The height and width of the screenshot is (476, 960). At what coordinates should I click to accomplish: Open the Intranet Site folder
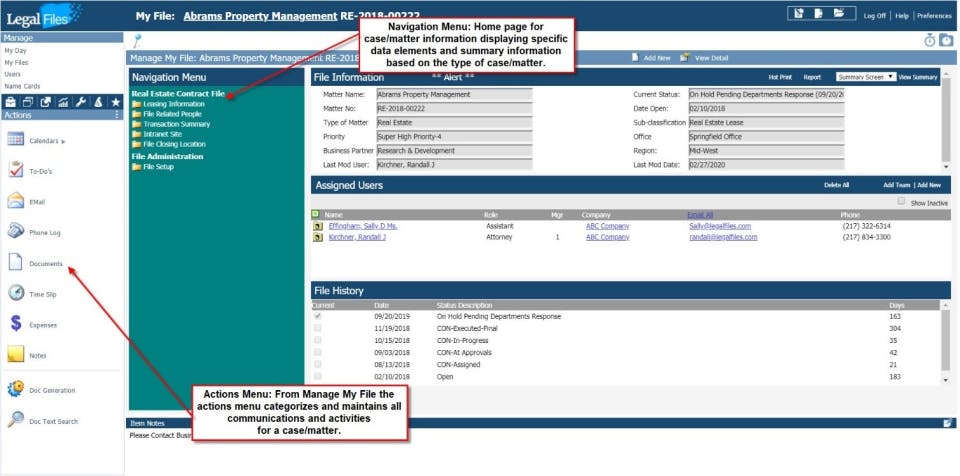[157, 134]
